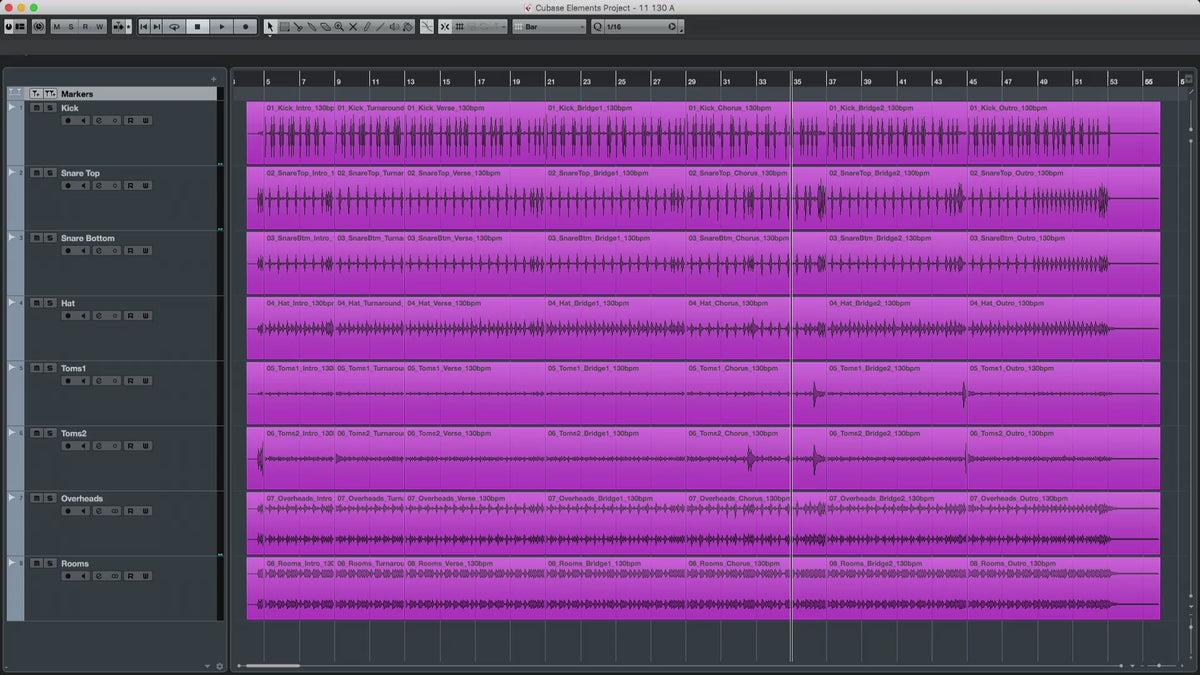Open the Bar snap type dropdown
The image size is (1200, 675).
[548, 27]
